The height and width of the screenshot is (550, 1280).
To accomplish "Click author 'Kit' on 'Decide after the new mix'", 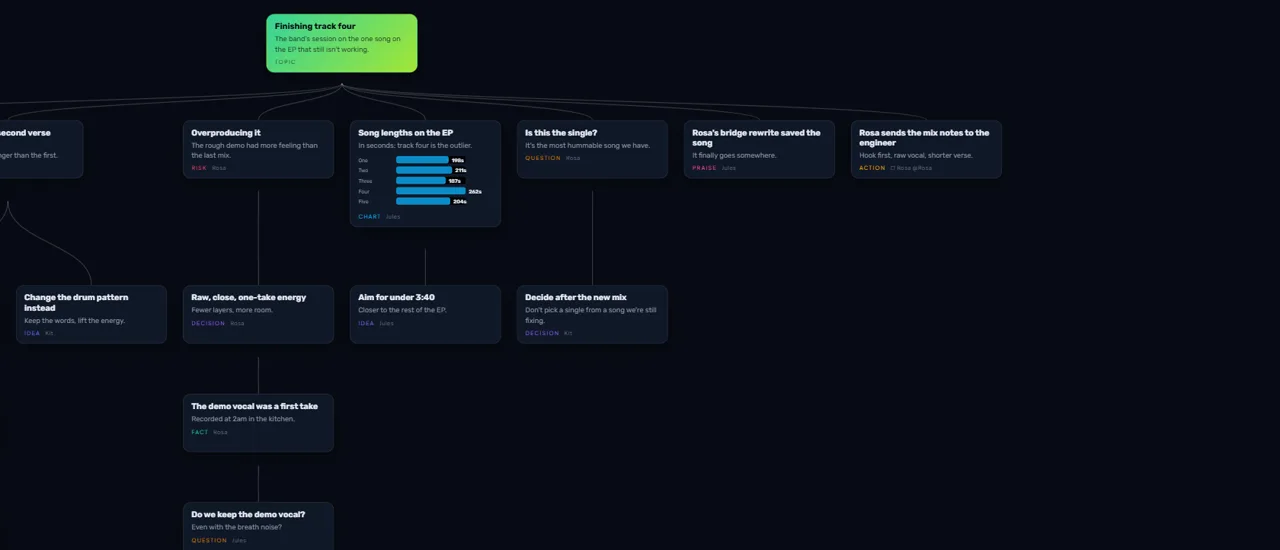I will click(568, 333).
